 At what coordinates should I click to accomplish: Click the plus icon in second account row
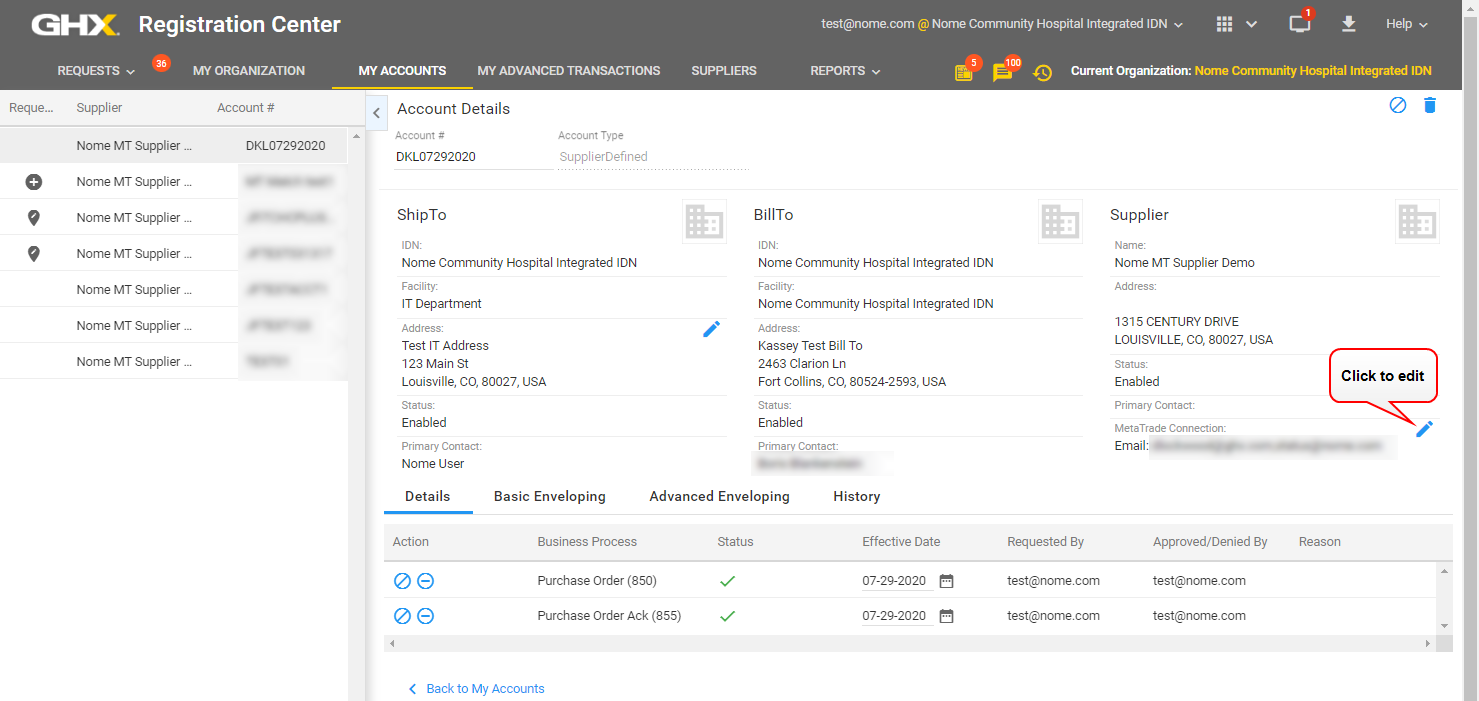point(34,182)
